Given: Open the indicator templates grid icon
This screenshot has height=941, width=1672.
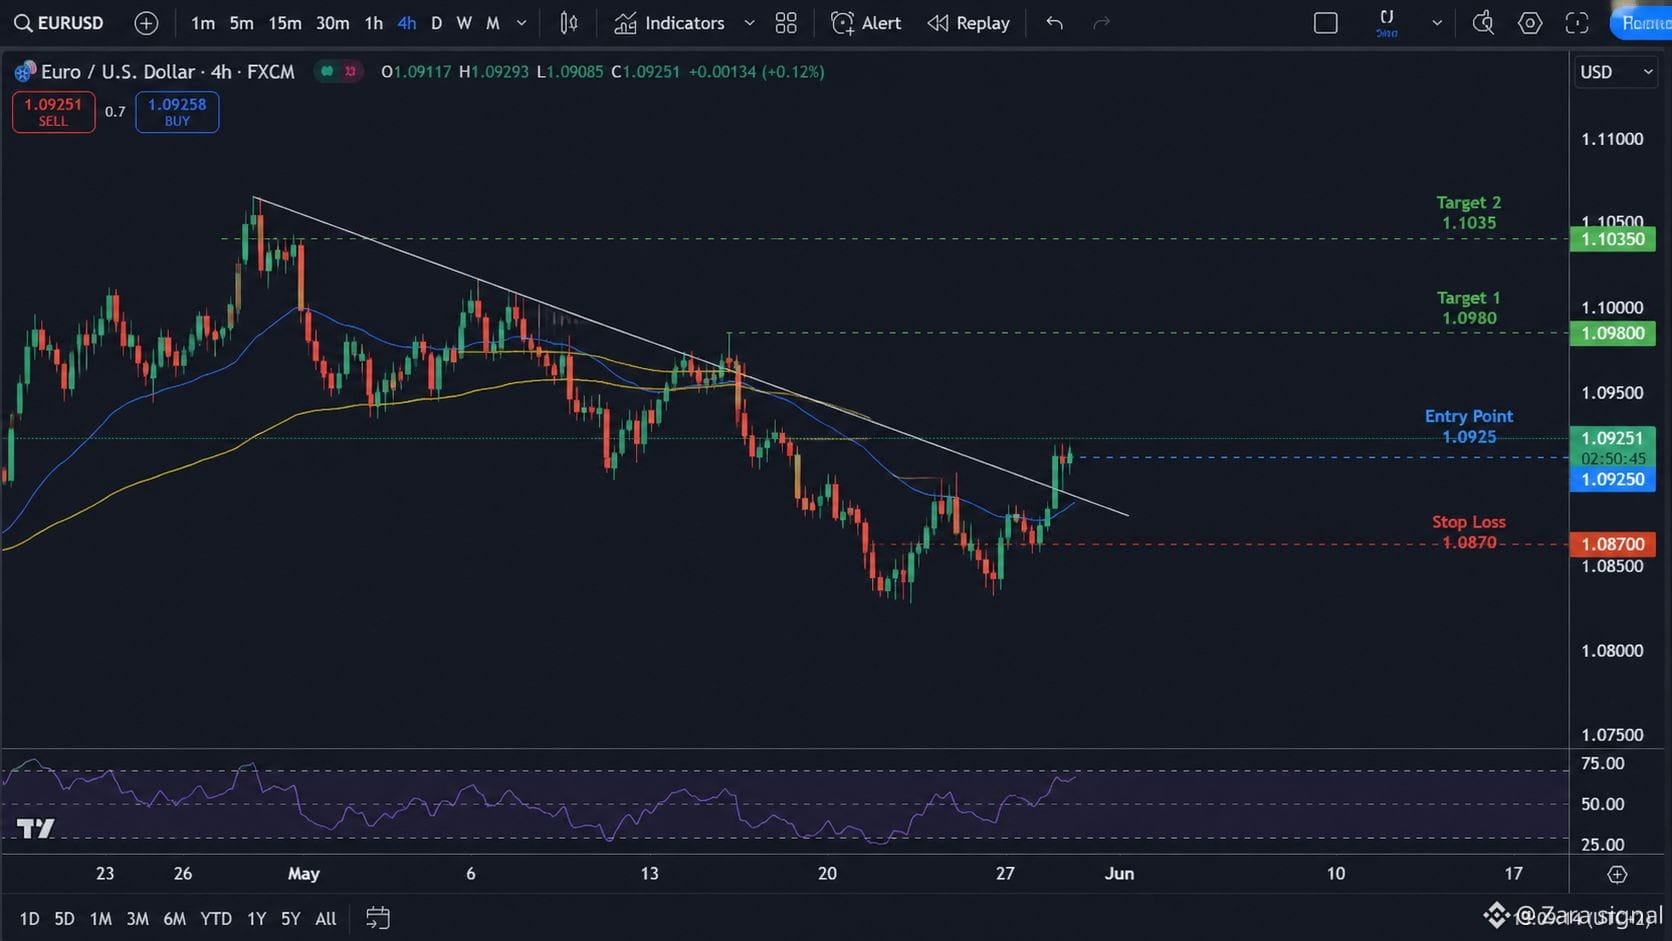Looking at the screenshot, I should (x=786, y=22).
